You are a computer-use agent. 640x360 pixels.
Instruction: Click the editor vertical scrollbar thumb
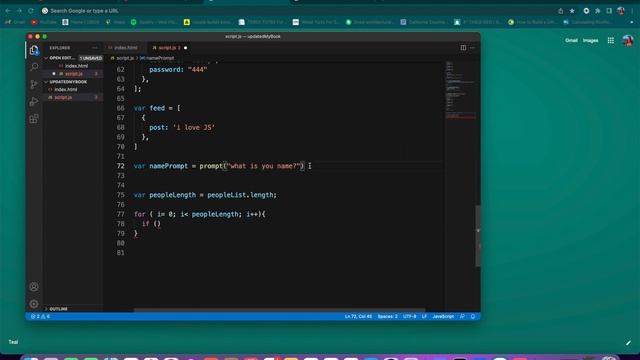(478, 236)
